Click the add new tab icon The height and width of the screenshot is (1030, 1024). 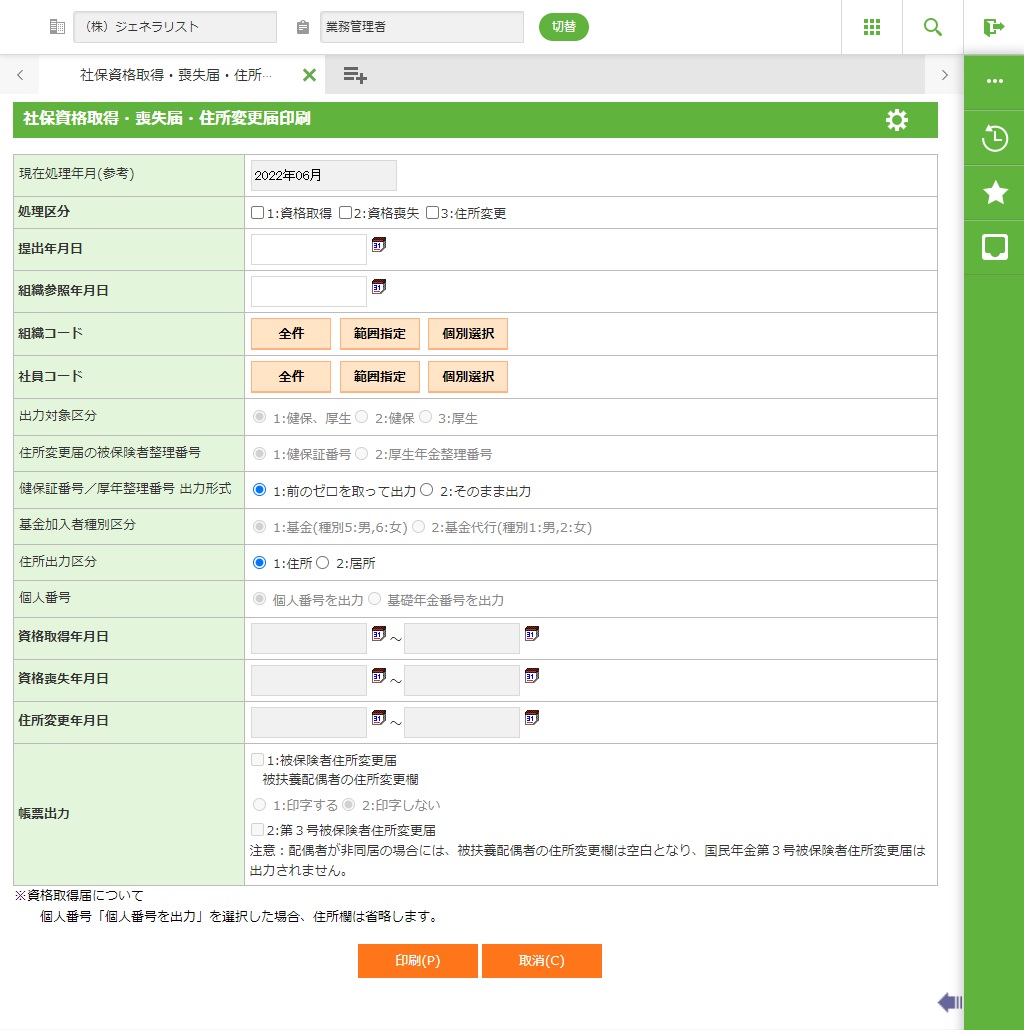tap(355, 75)
